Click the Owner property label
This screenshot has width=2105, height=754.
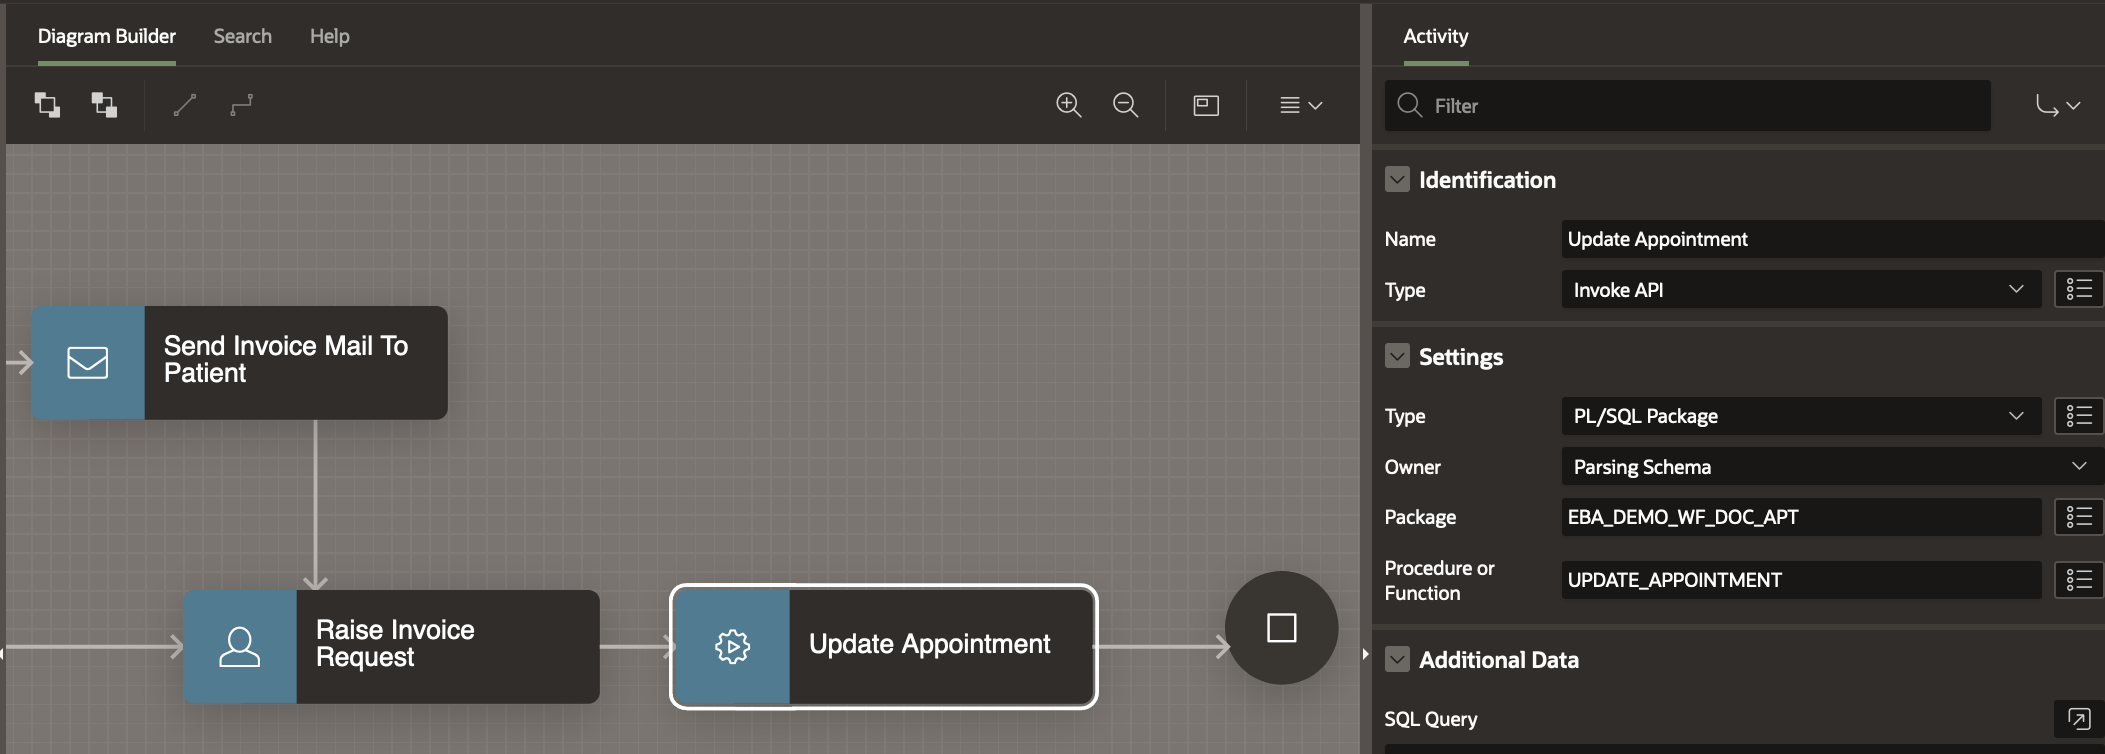(x=1413, y=467)
